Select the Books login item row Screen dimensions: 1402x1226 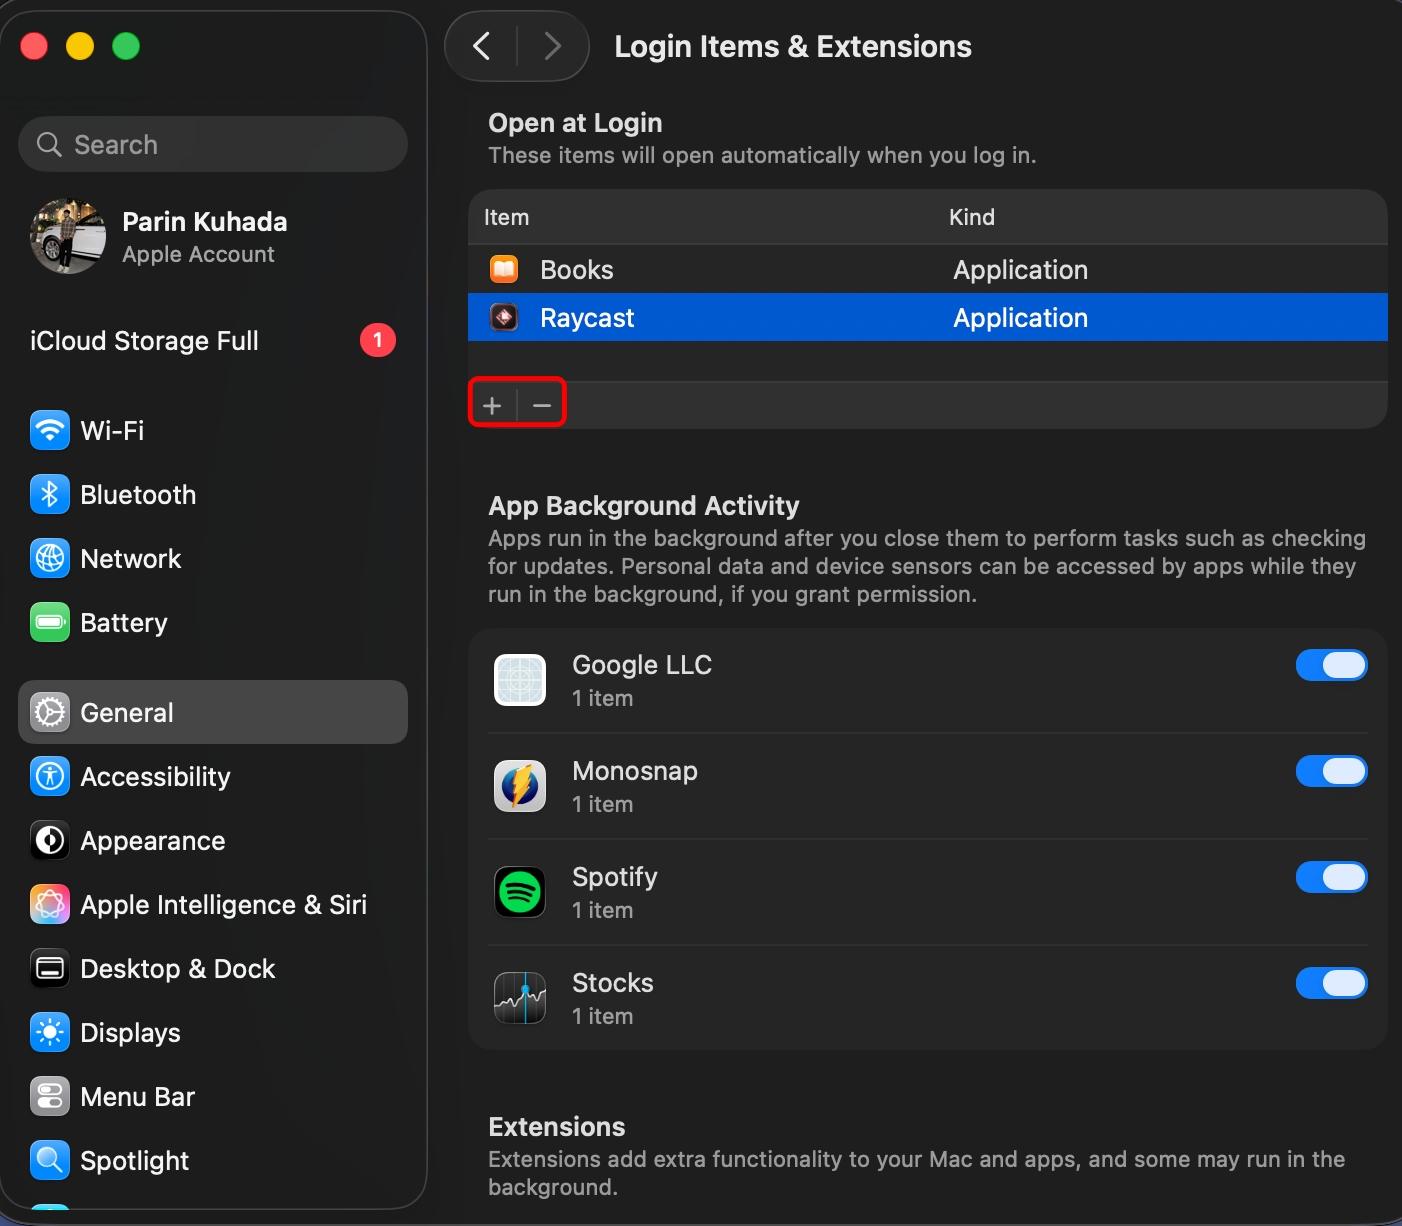coord(928,270)
